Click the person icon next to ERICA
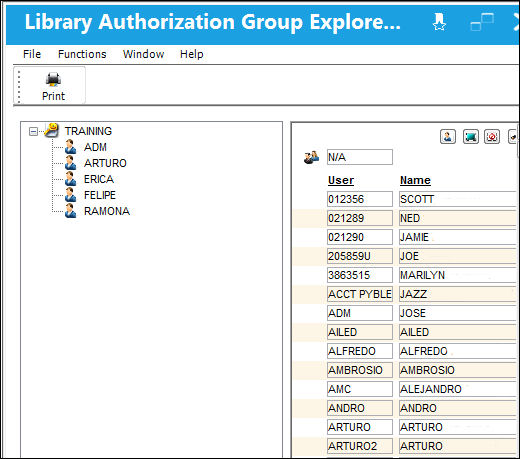The width and height of the screenshot is (520, 459). coord(70,179)
